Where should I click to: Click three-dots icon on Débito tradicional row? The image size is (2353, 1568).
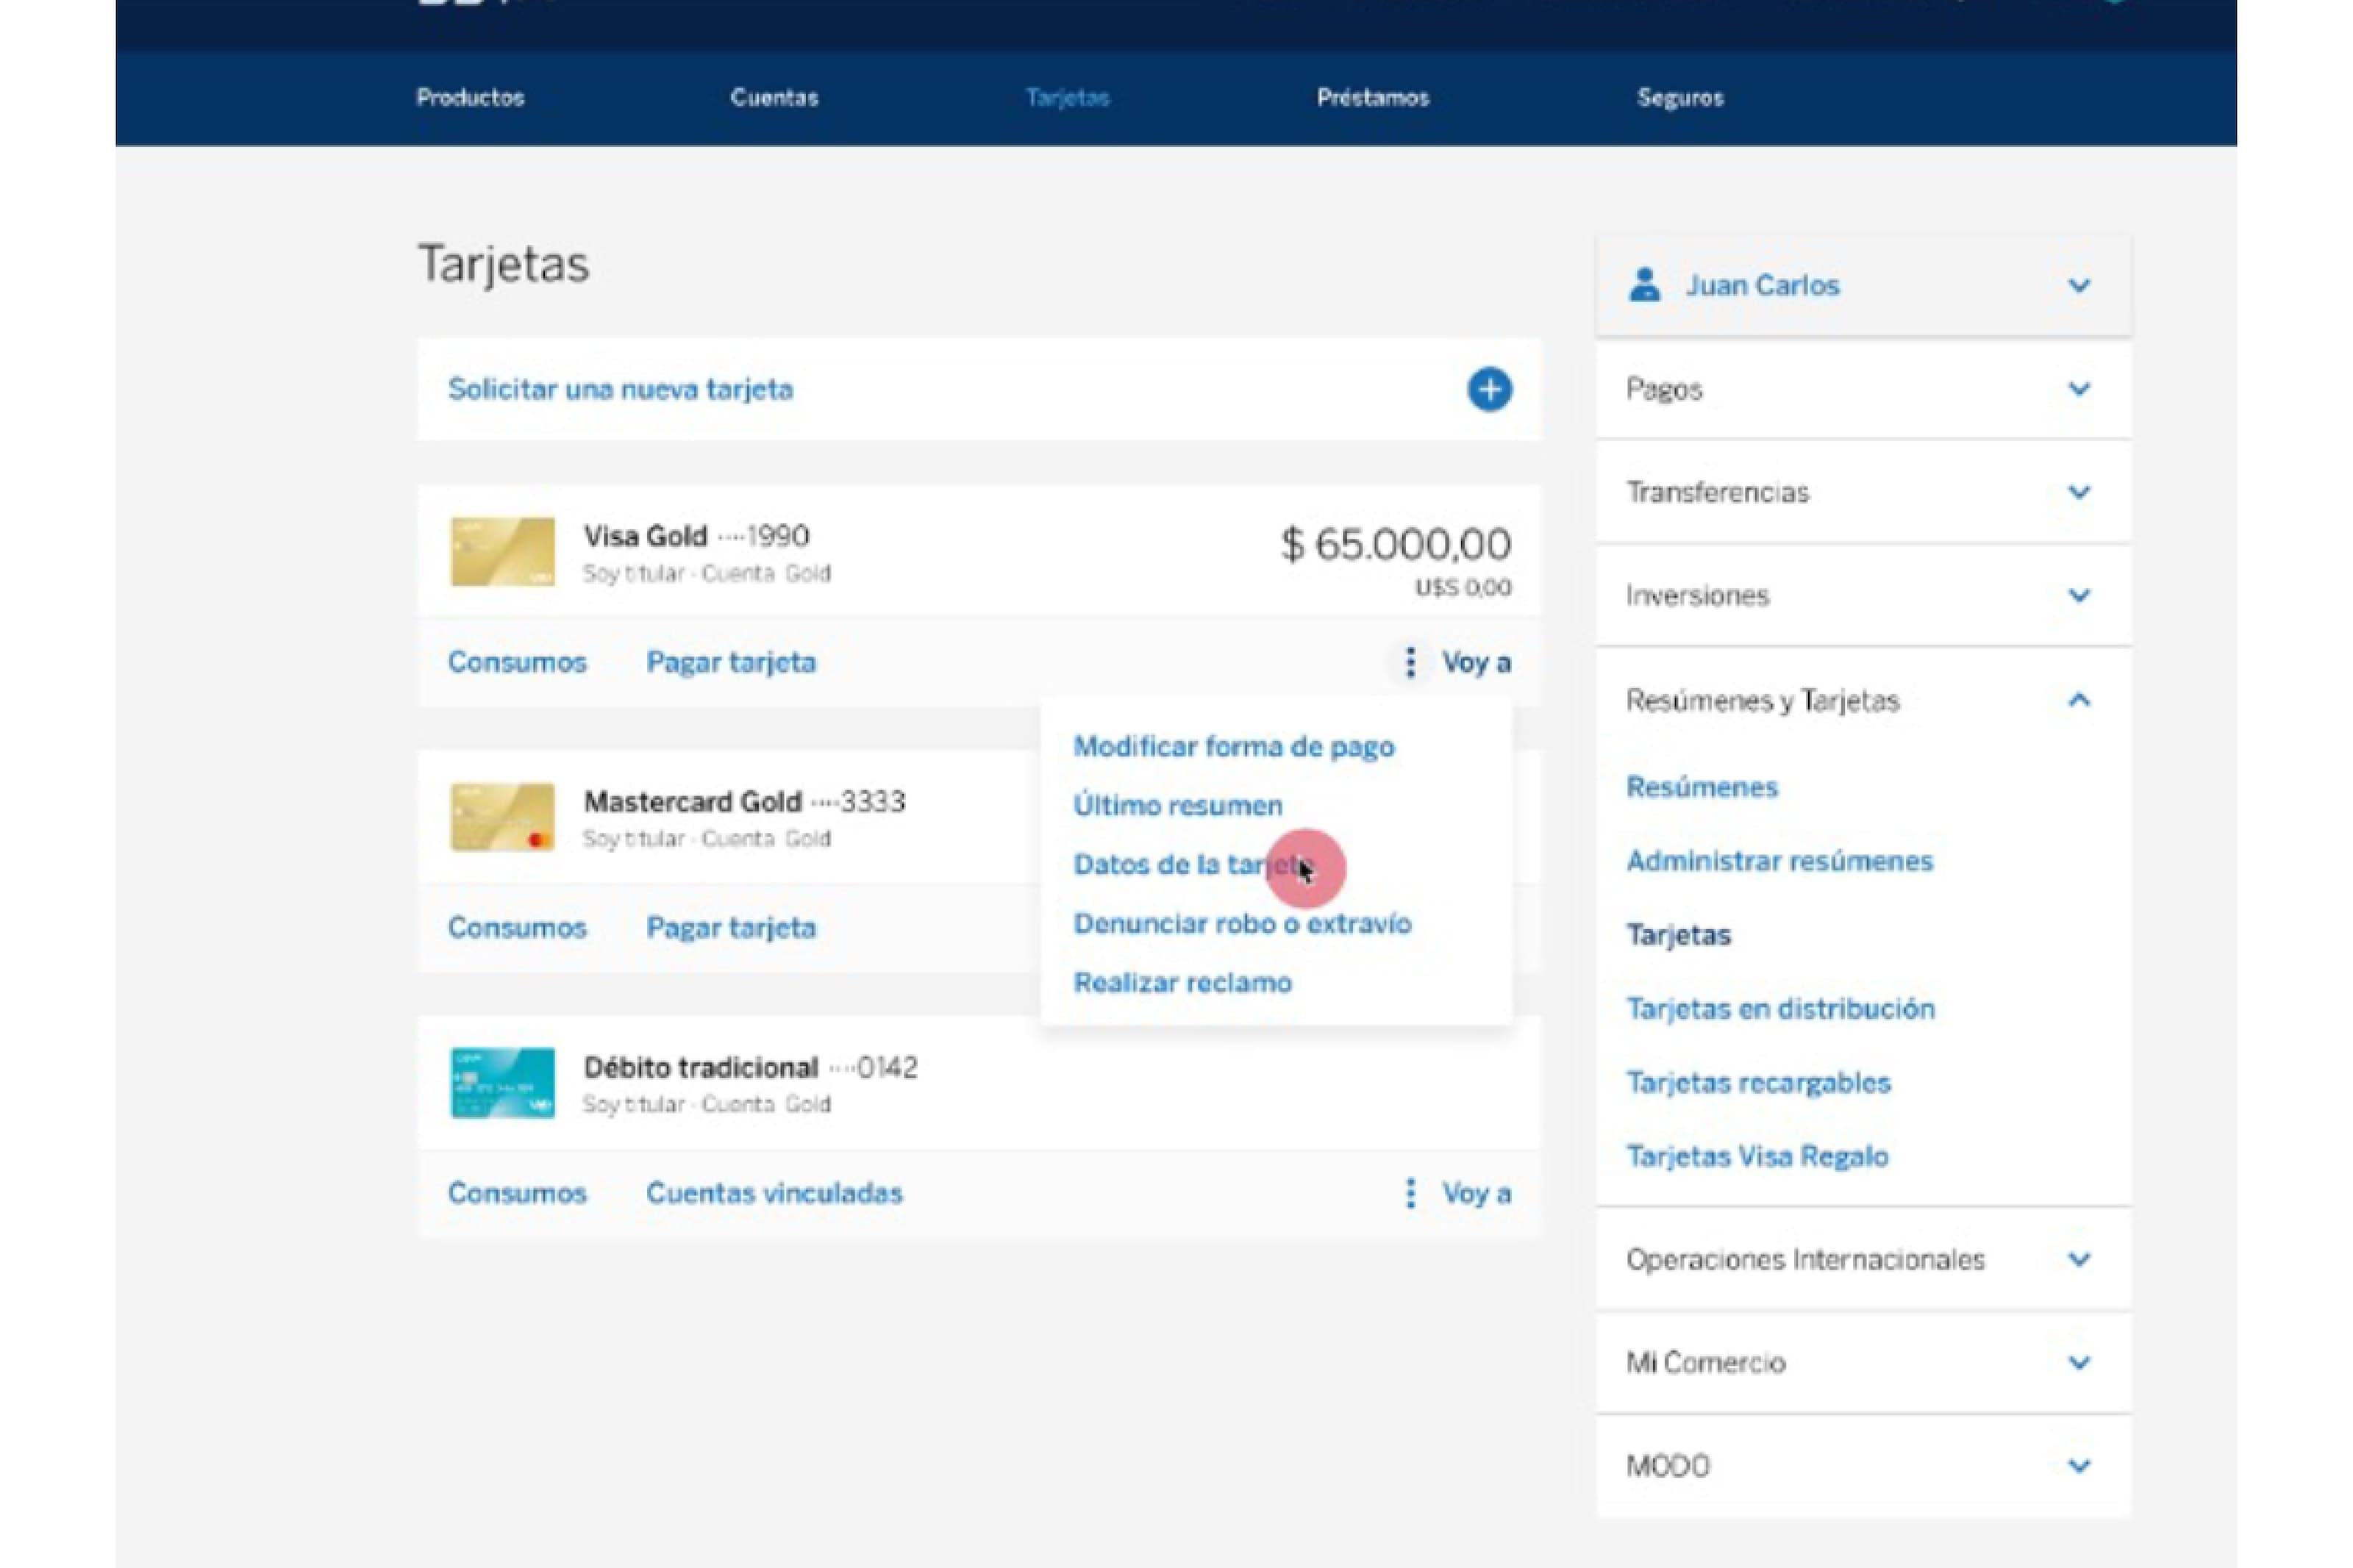(x=1410, y=1193)
